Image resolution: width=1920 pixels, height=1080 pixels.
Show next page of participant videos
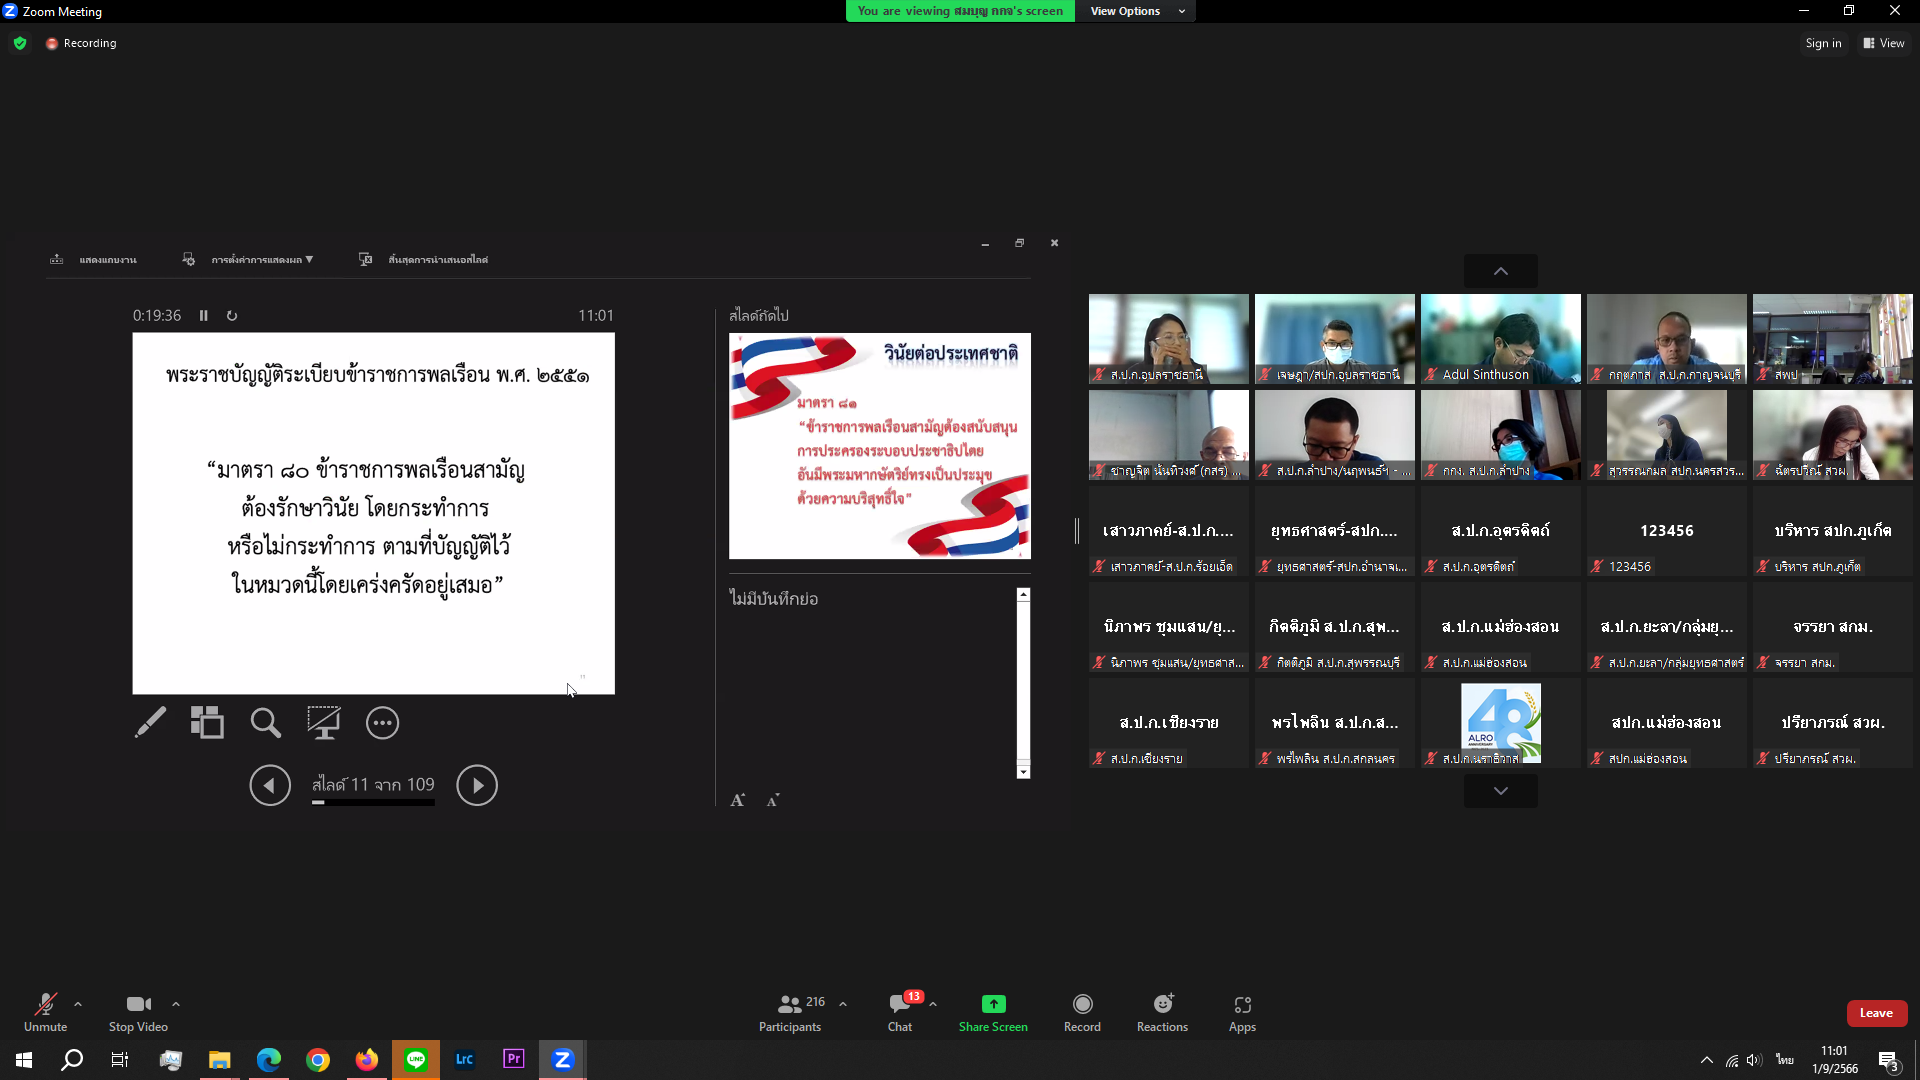1500,791
